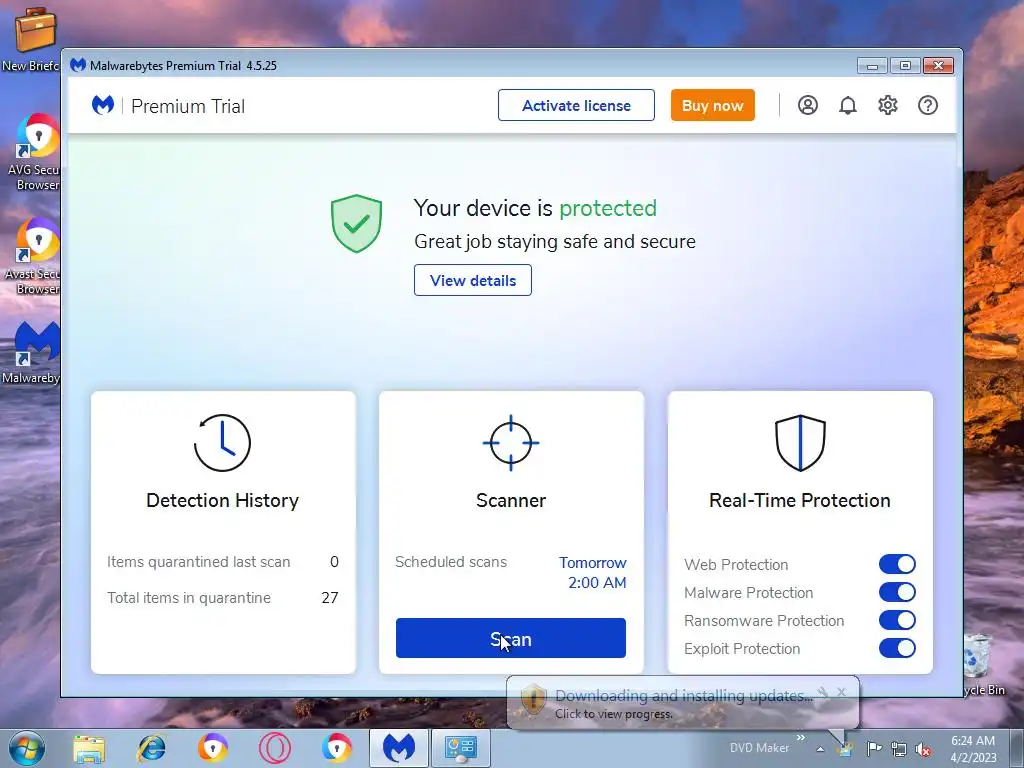Open Malwarebytes settings gear
Image resolution: width=1024 pixels, height=768 pixels.
[888, 105]
